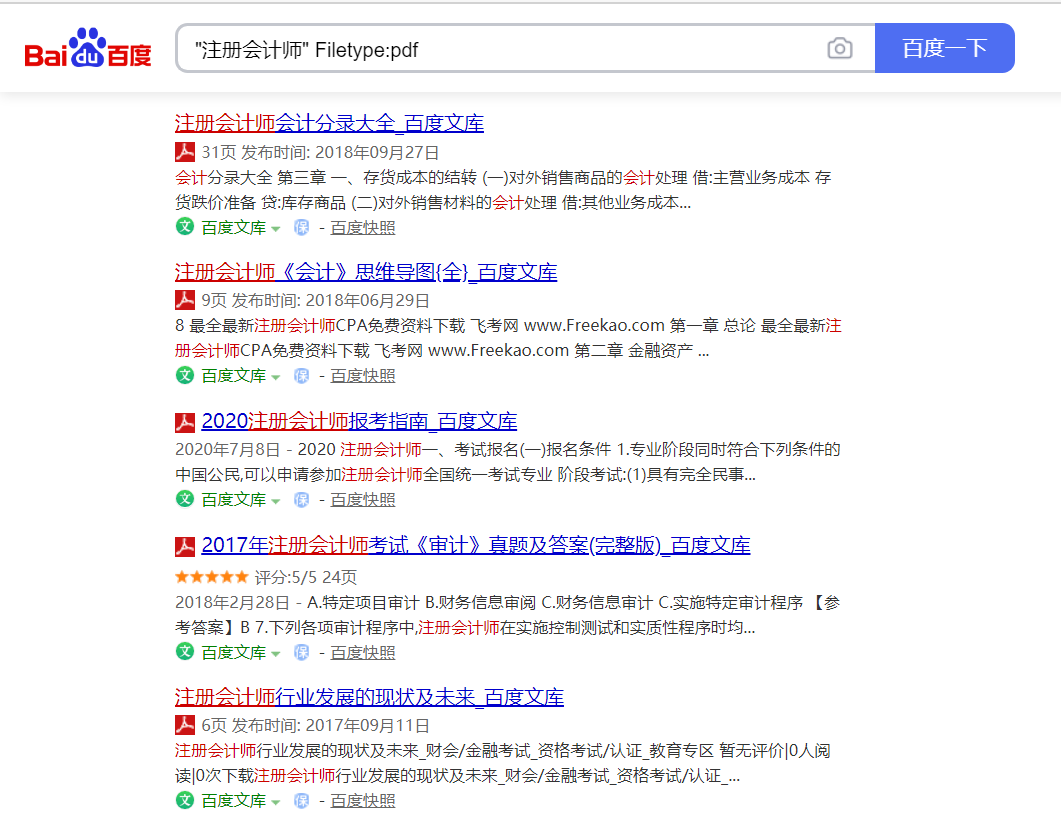Click green 文库 icon under 行业发展 result
The image size is (1061, 823).
tap(185, 800)
